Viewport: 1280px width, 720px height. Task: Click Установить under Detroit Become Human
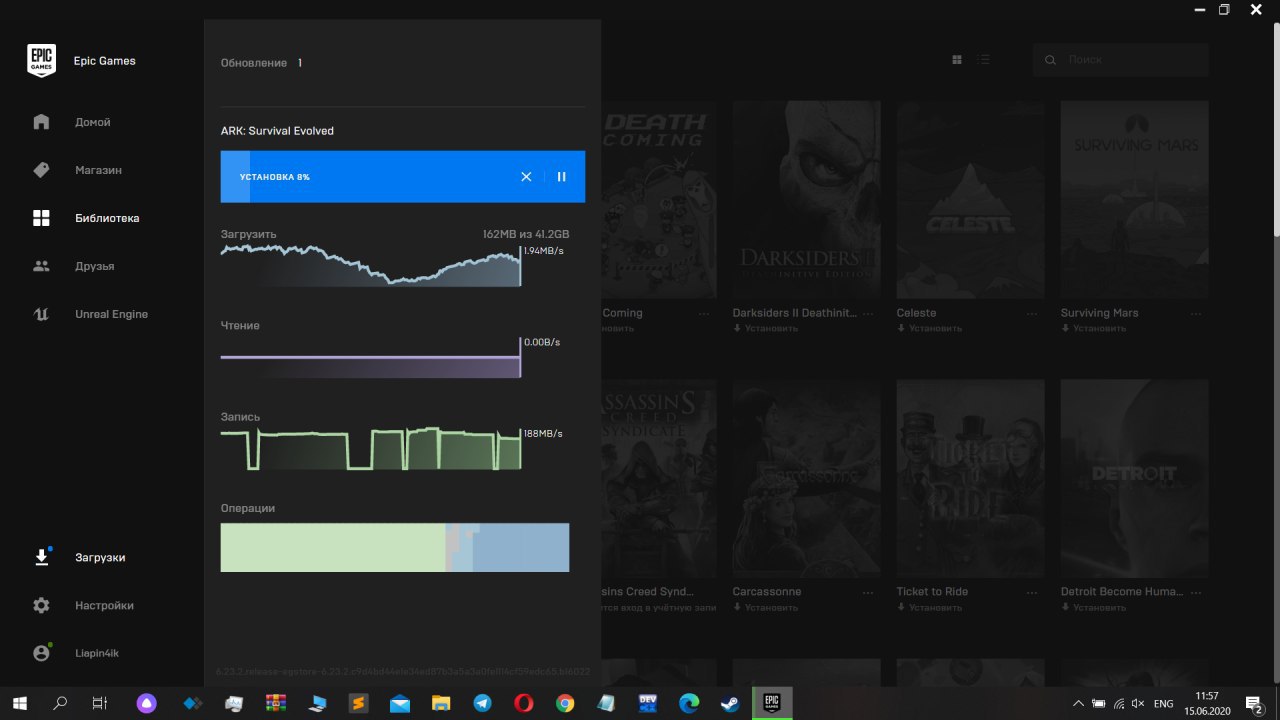click(x=1093, y=607)
